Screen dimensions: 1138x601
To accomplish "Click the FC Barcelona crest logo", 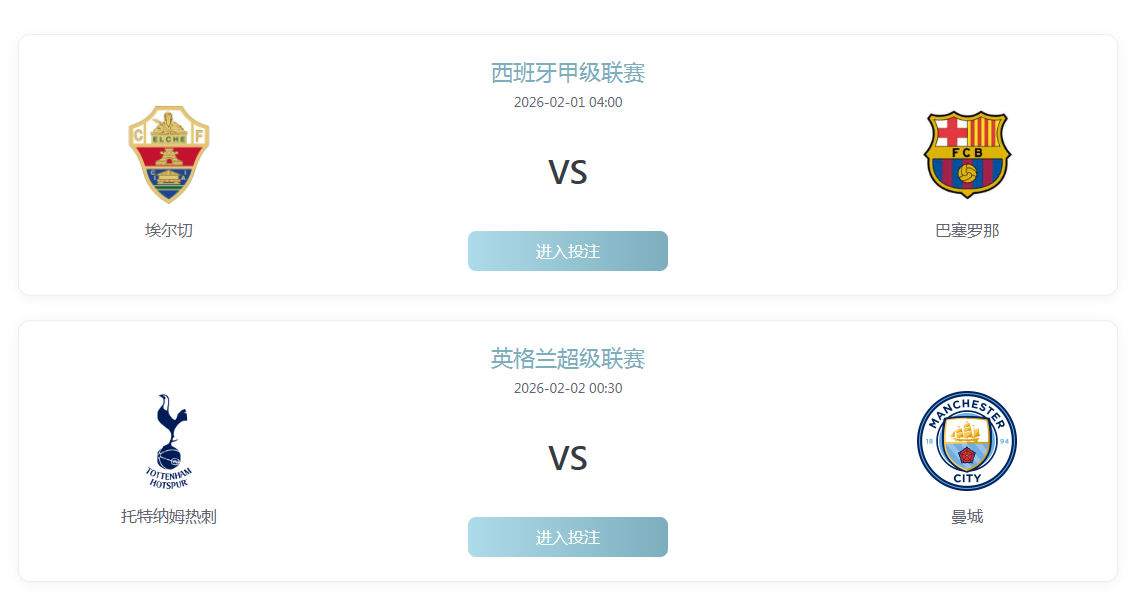I will point(966,152).
